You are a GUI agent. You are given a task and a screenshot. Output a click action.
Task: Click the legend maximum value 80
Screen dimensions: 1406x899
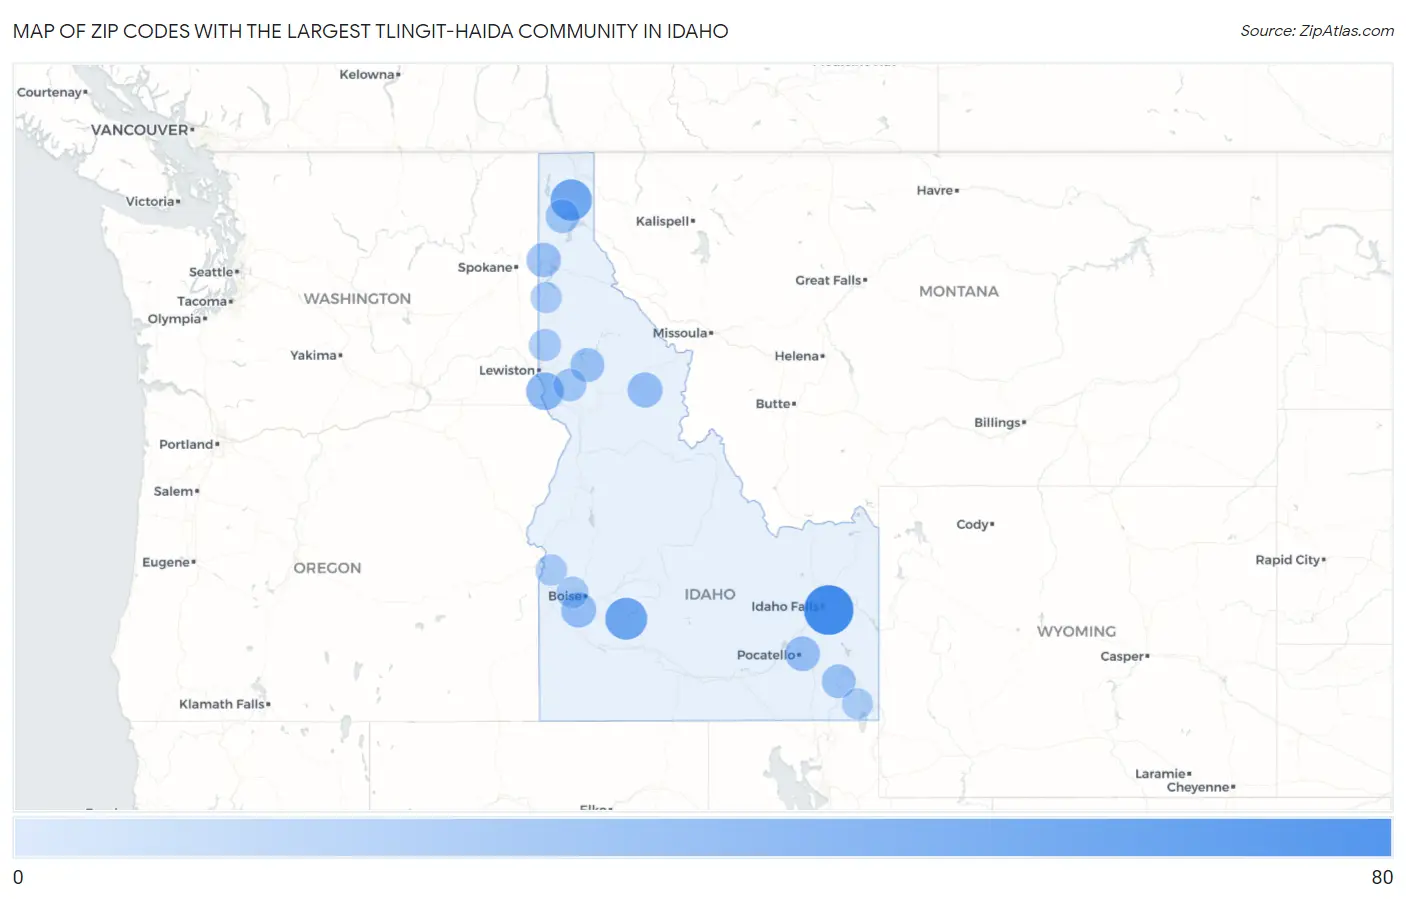coord(1382,877)
